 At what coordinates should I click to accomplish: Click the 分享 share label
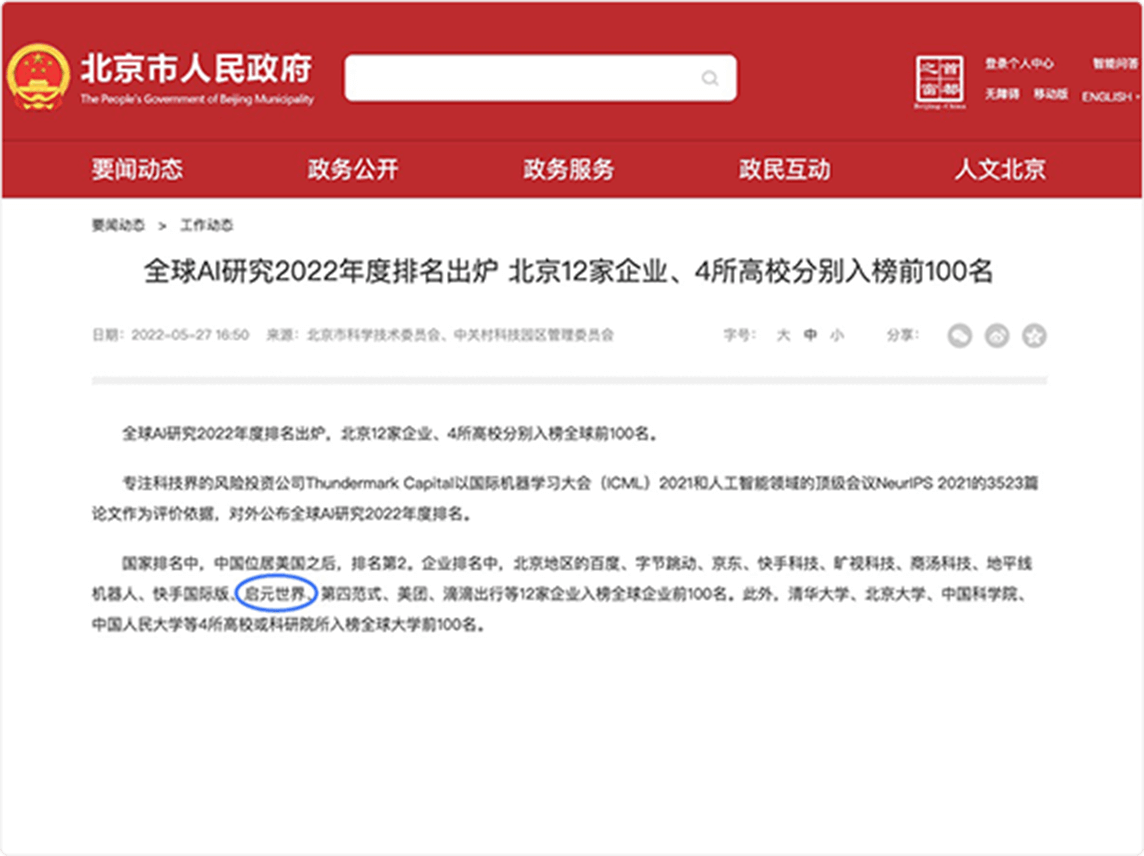(x=903, y=335)
